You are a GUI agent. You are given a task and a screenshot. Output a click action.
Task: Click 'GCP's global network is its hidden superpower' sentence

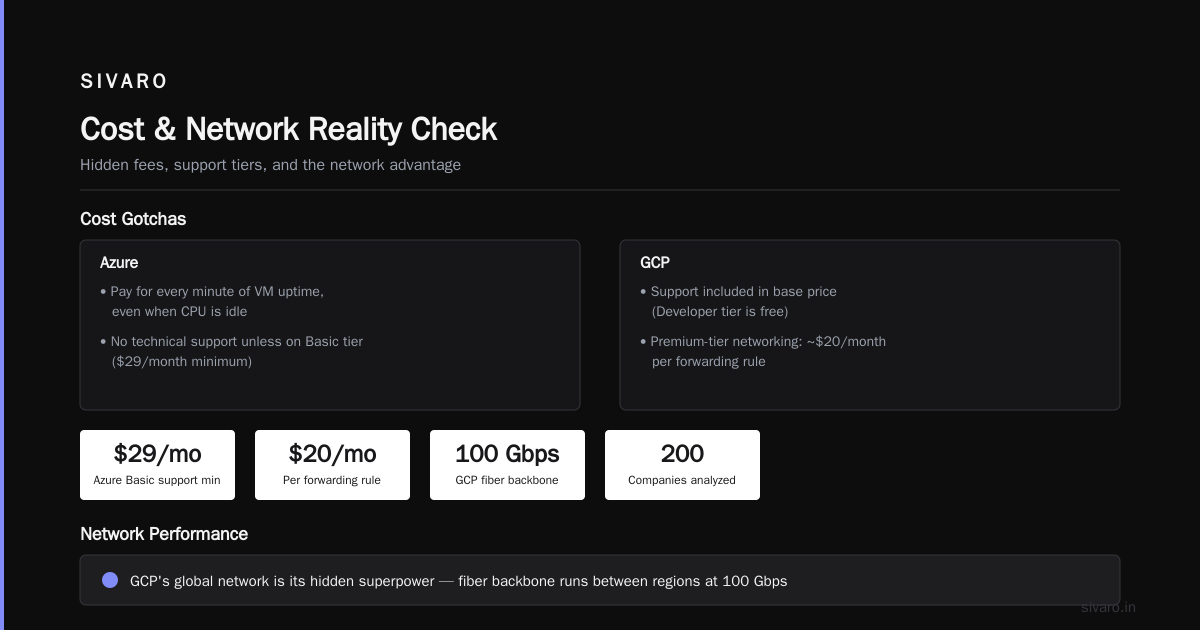click(x=459, y=581)
